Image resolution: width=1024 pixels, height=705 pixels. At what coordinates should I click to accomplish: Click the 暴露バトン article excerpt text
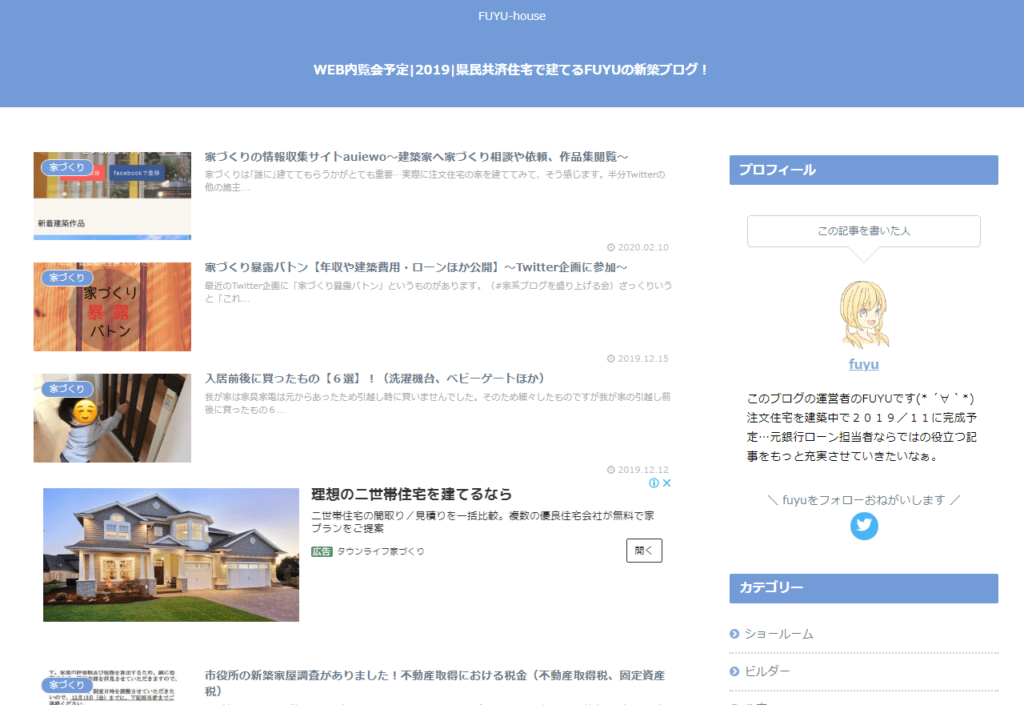(x=438, y=292)
